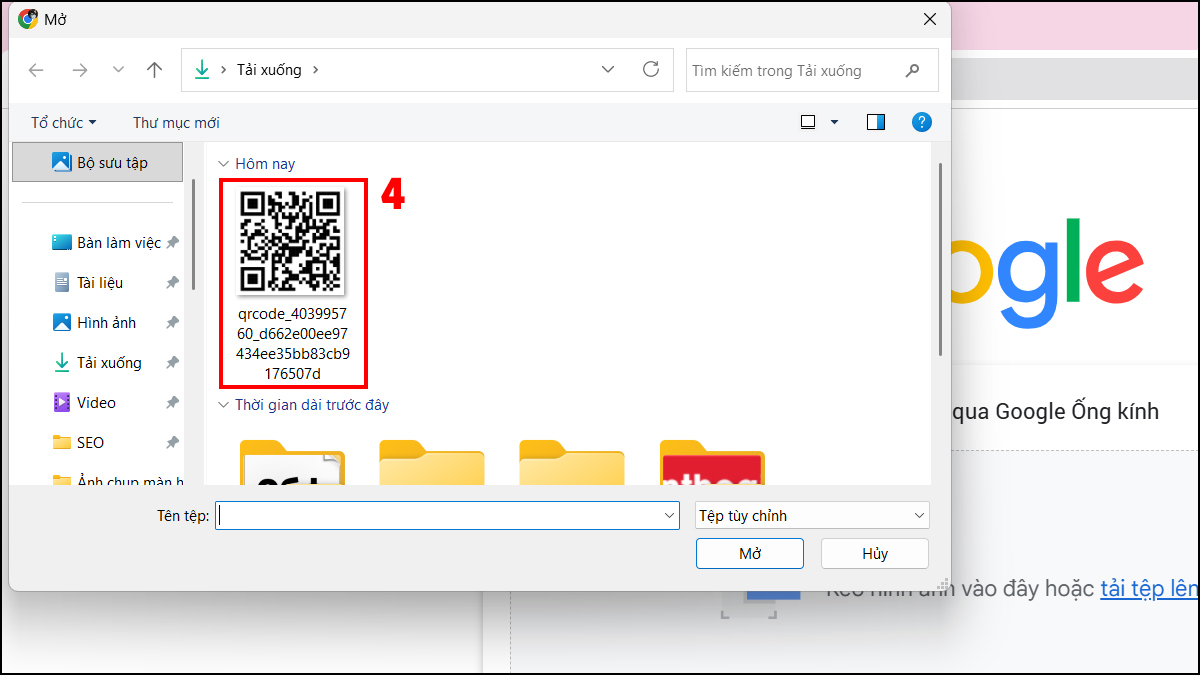Image resolution: width=1200 pixels, height=675 pixels.
Task: Click the pin icon beside Hình ảnh
Action: 172,323
